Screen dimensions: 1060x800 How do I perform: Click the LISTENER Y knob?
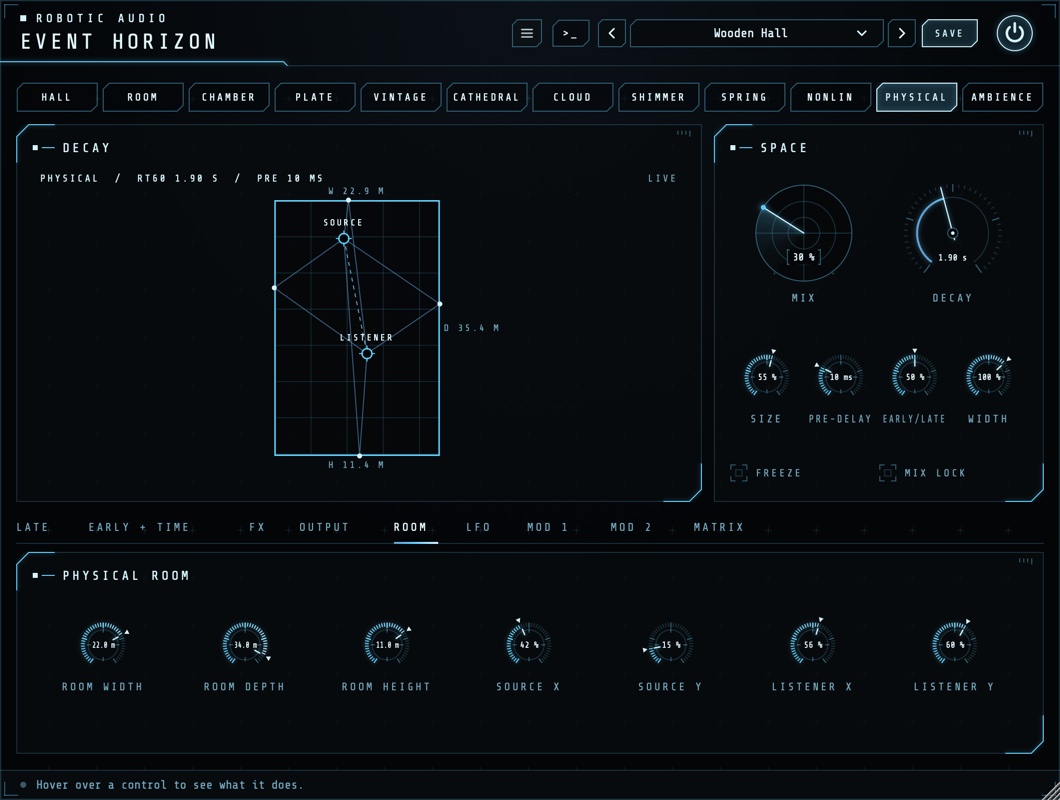coord(954,644)
